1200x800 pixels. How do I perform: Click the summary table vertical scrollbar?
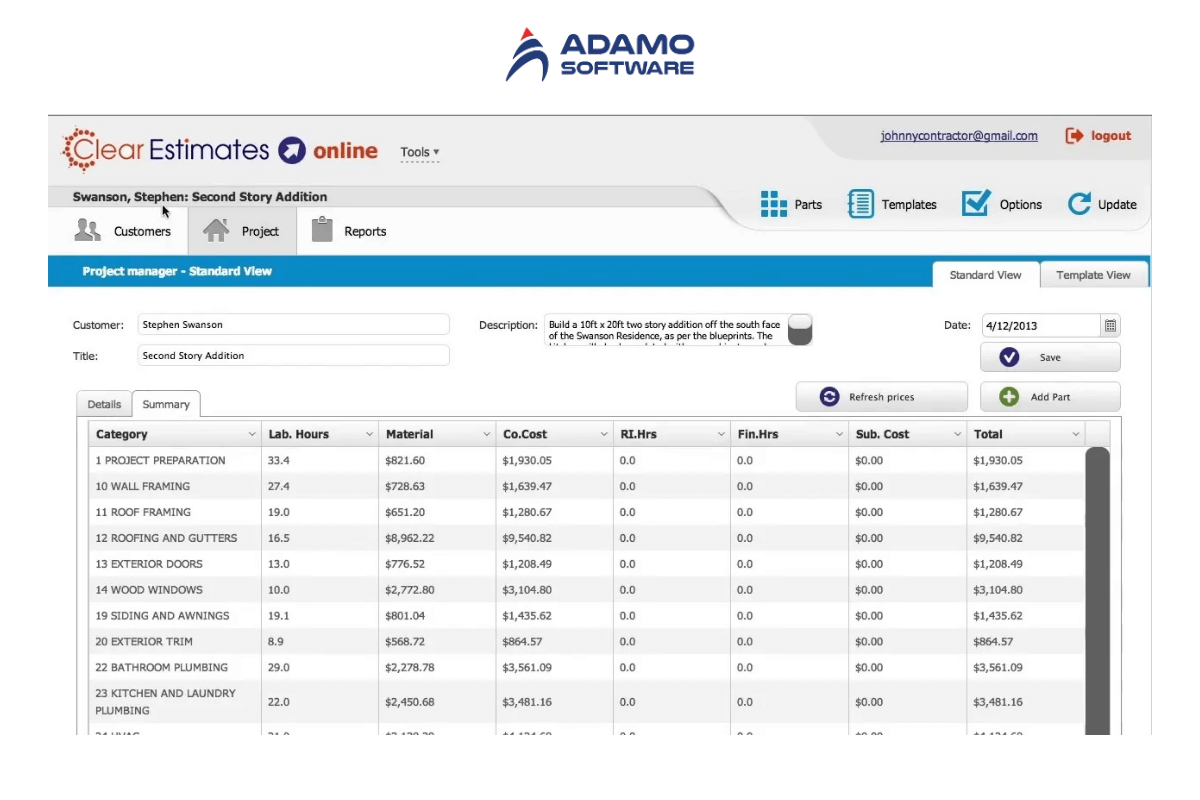(1097, 590)
